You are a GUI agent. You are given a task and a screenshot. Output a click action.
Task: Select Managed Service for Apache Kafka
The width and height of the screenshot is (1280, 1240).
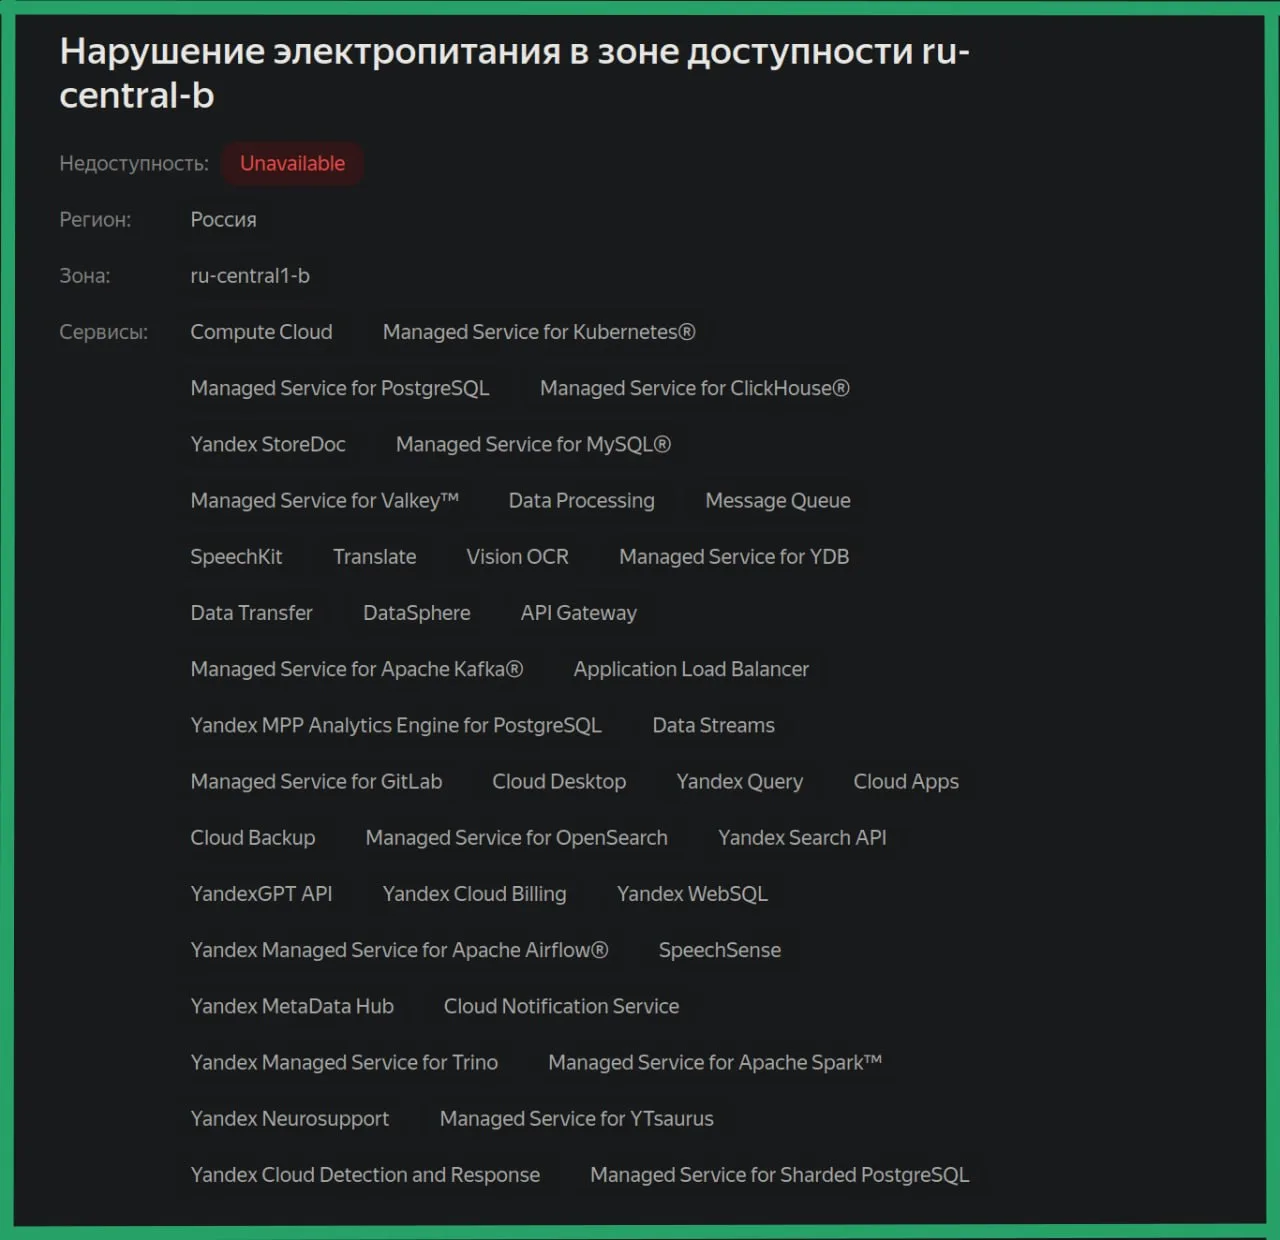pyautogui.click(x=357, y=669)
